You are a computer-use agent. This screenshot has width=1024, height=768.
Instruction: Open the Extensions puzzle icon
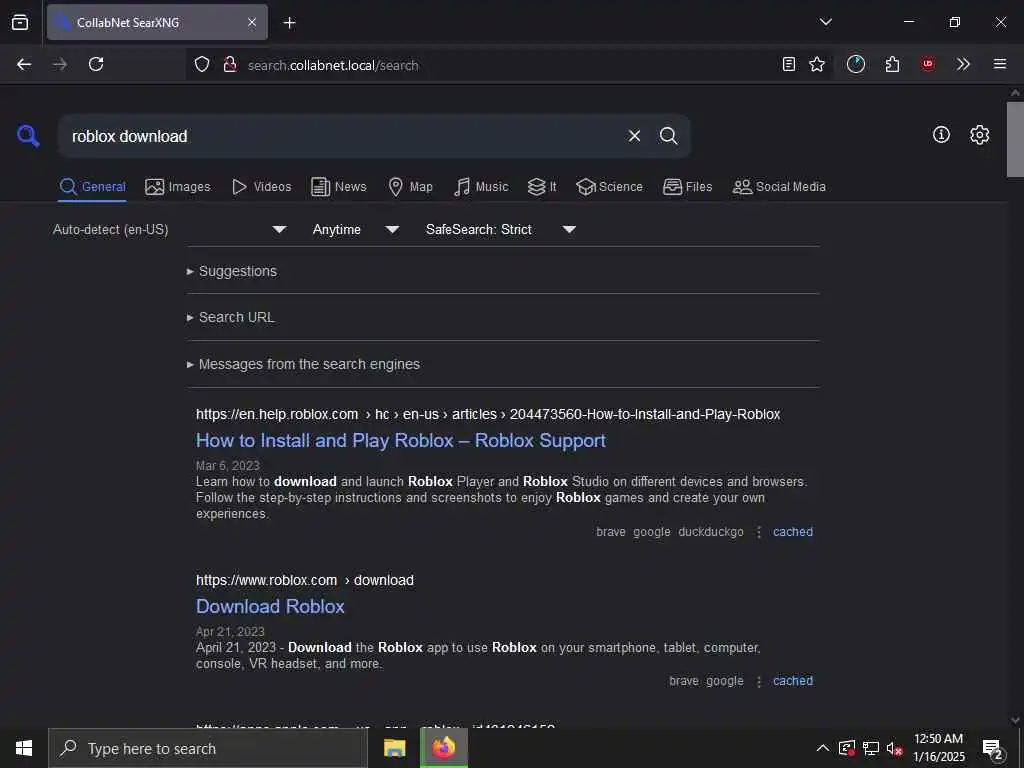click(x=892, y=64)
